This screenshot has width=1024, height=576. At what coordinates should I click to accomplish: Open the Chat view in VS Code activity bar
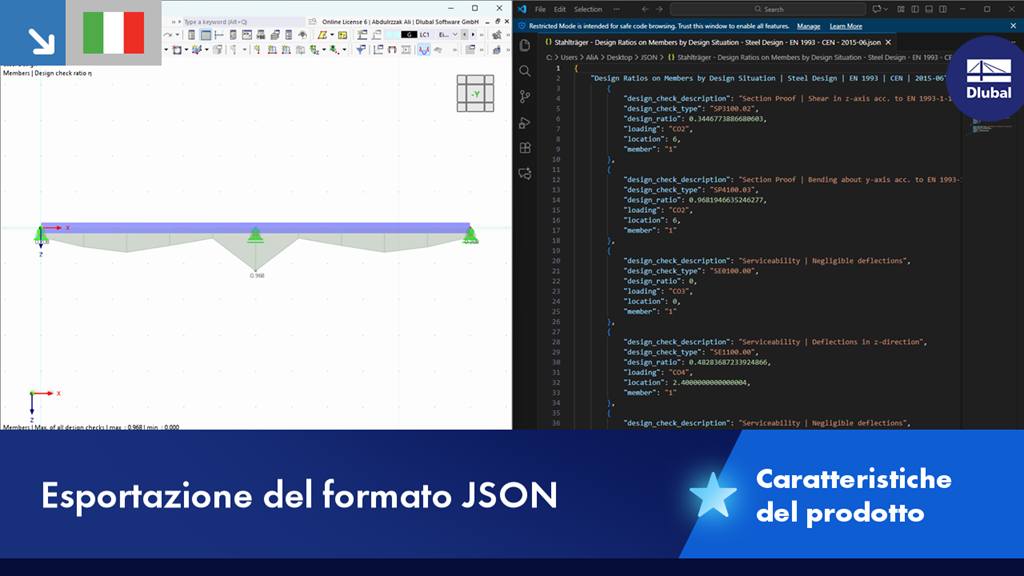click(524, 174)
